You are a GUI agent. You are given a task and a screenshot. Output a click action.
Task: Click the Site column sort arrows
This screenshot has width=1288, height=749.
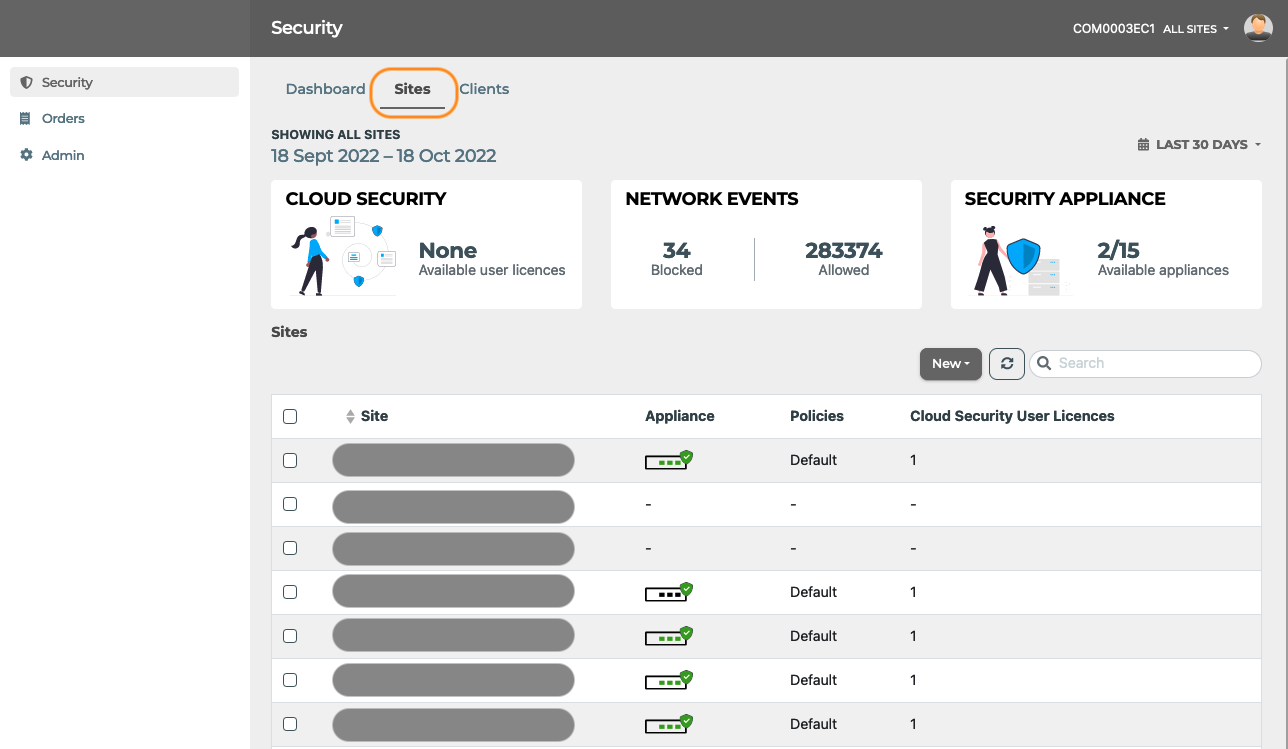350,417
